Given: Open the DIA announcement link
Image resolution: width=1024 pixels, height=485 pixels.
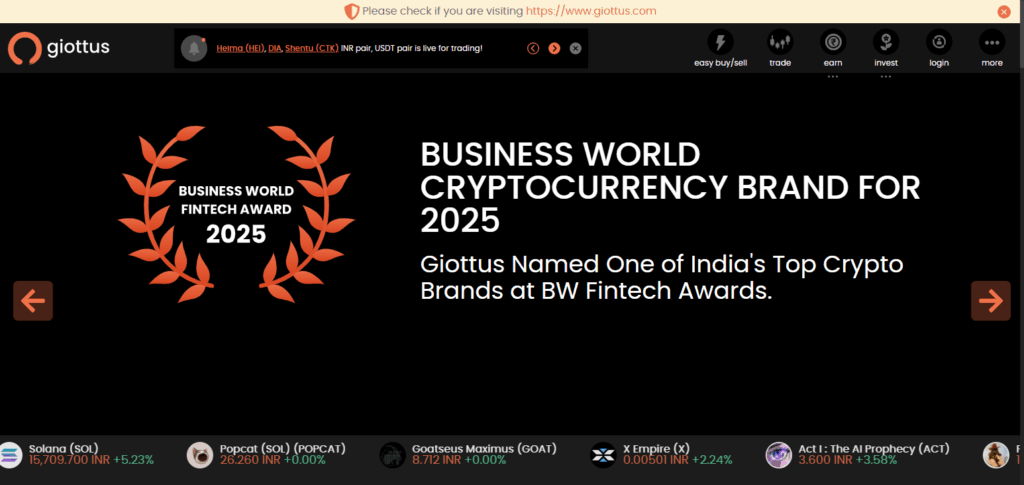Looking at the screenshot, I should [x=274, y=48].
